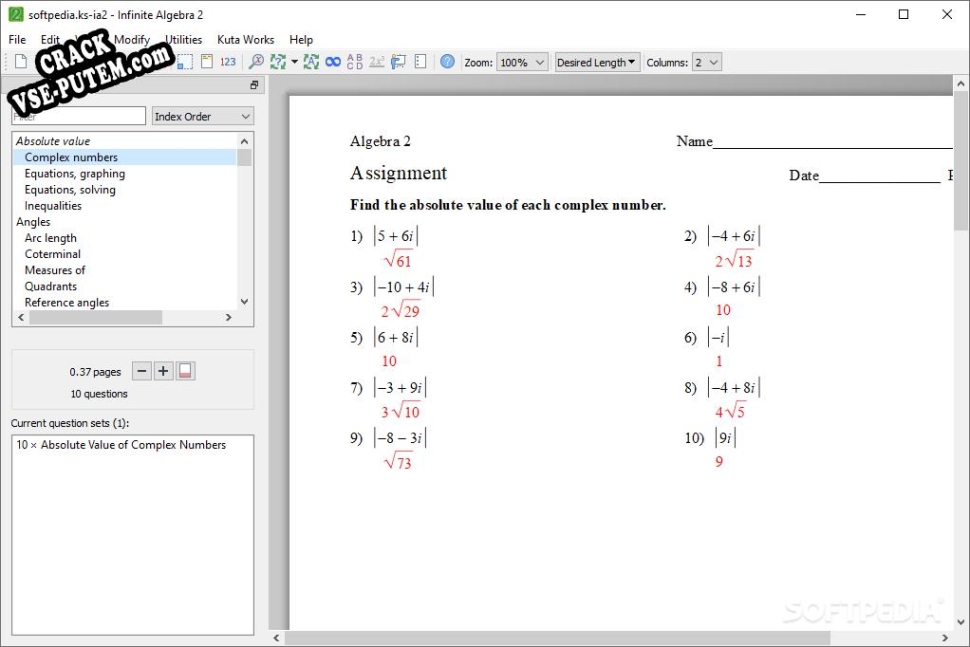
Task: Click the ABCD multiple choice icon
Action: click(354, 61)
